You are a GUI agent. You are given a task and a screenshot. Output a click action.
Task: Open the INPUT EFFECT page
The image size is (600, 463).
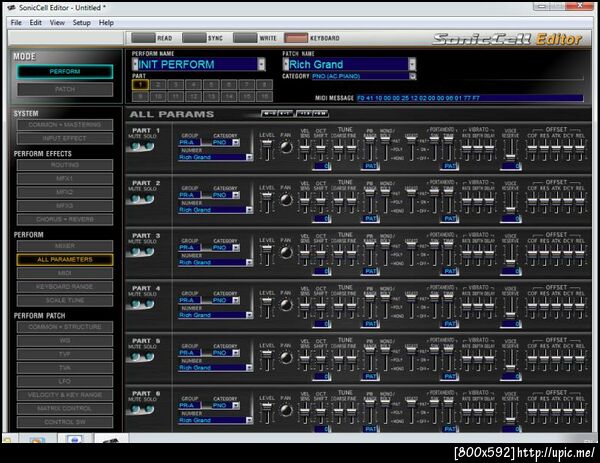click(65, 138)
